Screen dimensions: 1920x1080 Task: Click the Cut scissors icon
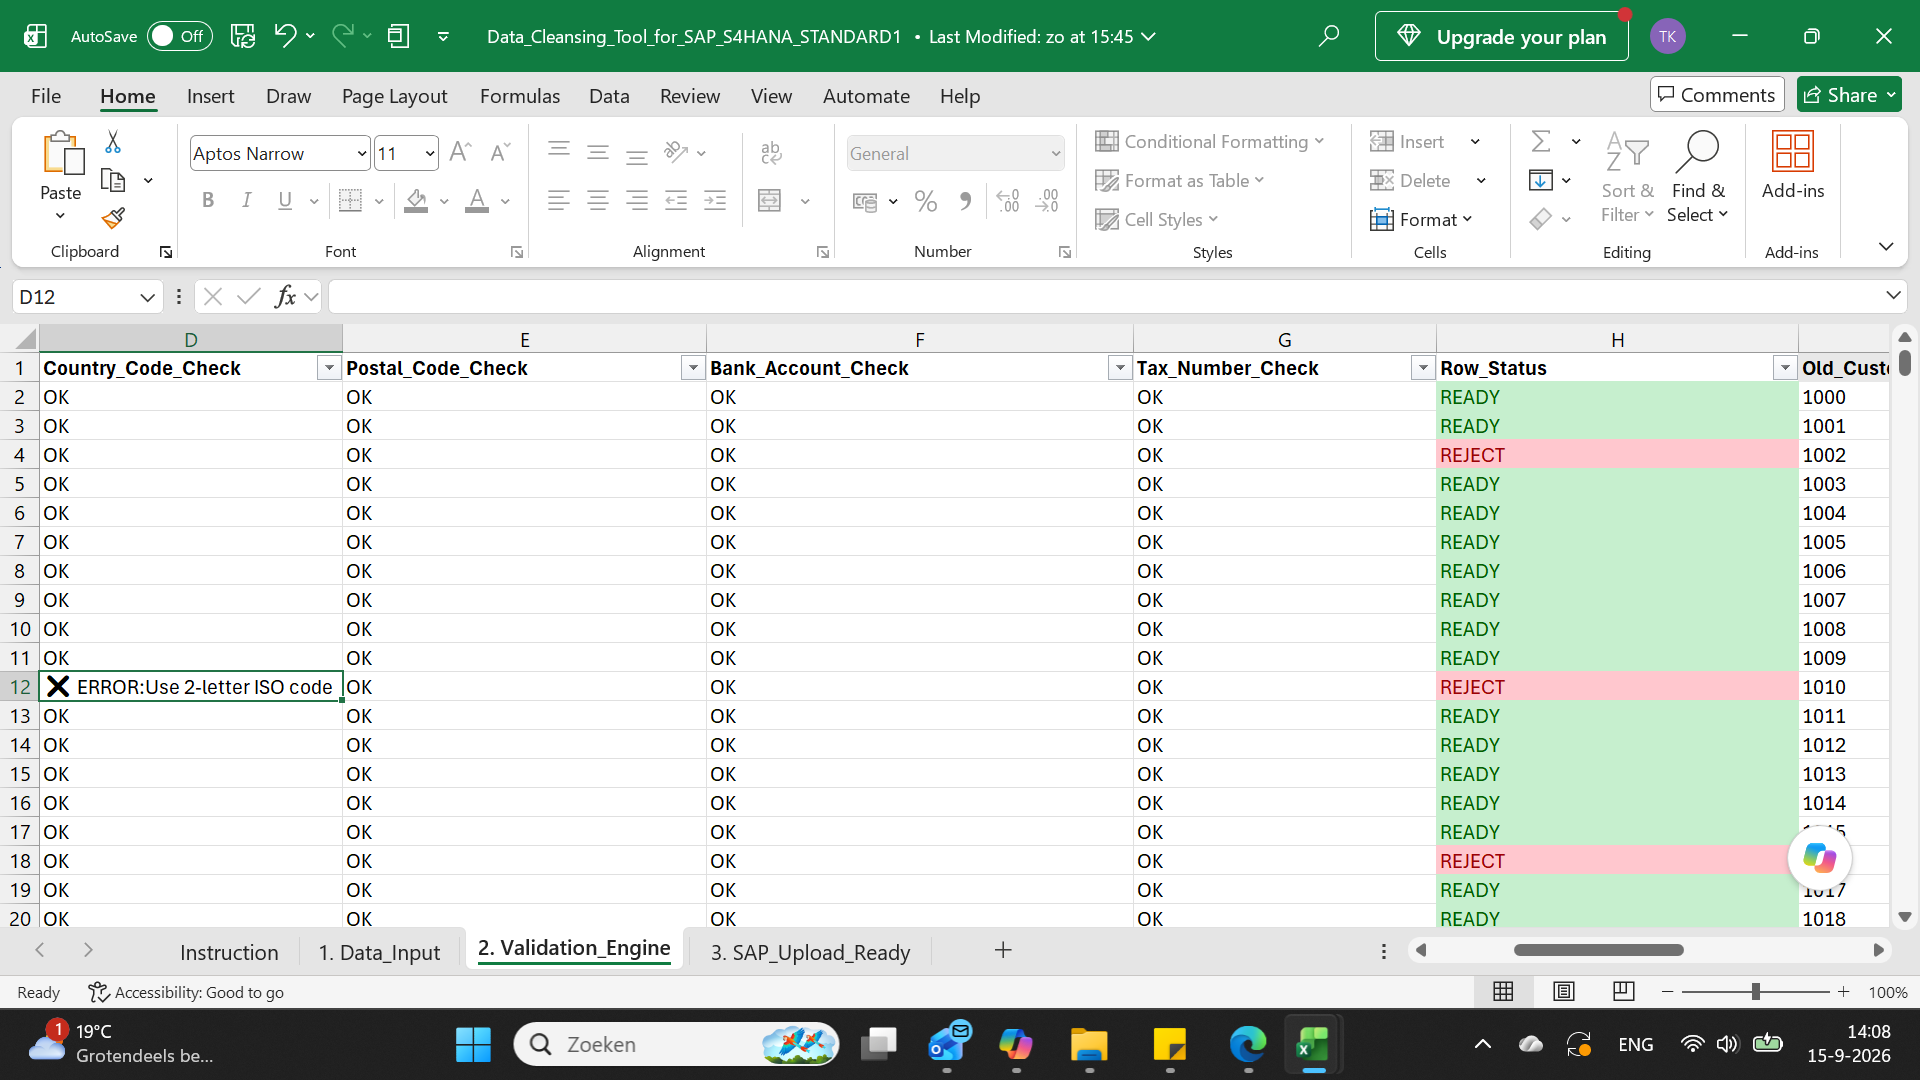[x=113, y=142]
